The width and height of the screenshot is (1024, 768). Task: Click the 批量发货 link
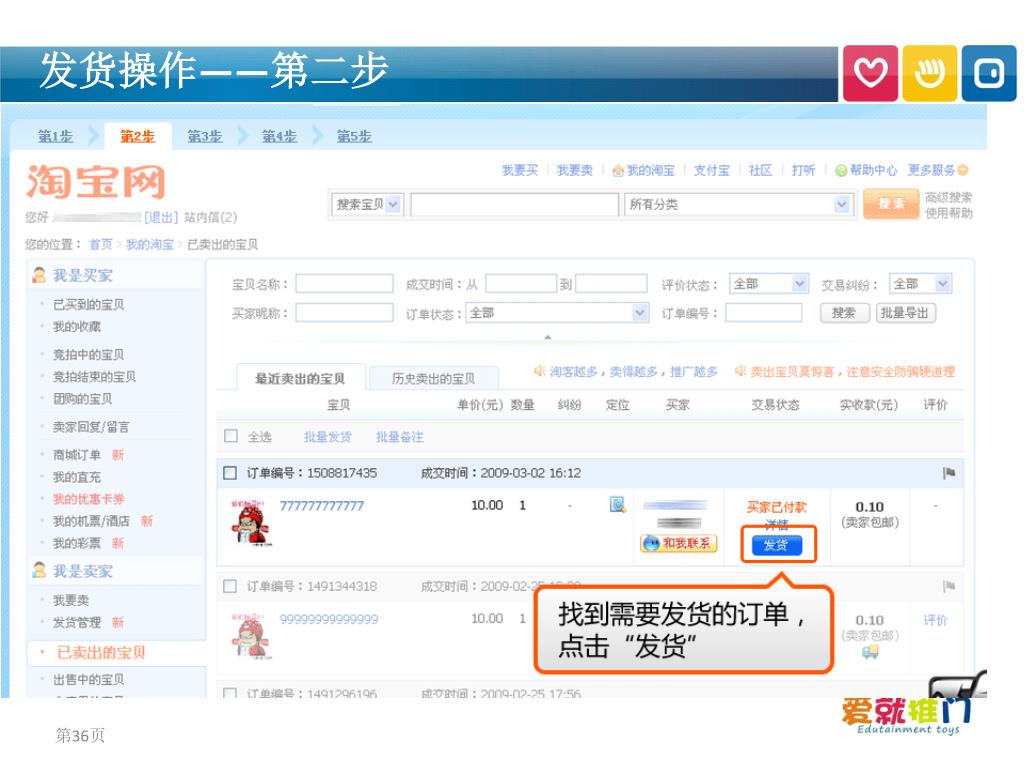[x=328, y=437]
